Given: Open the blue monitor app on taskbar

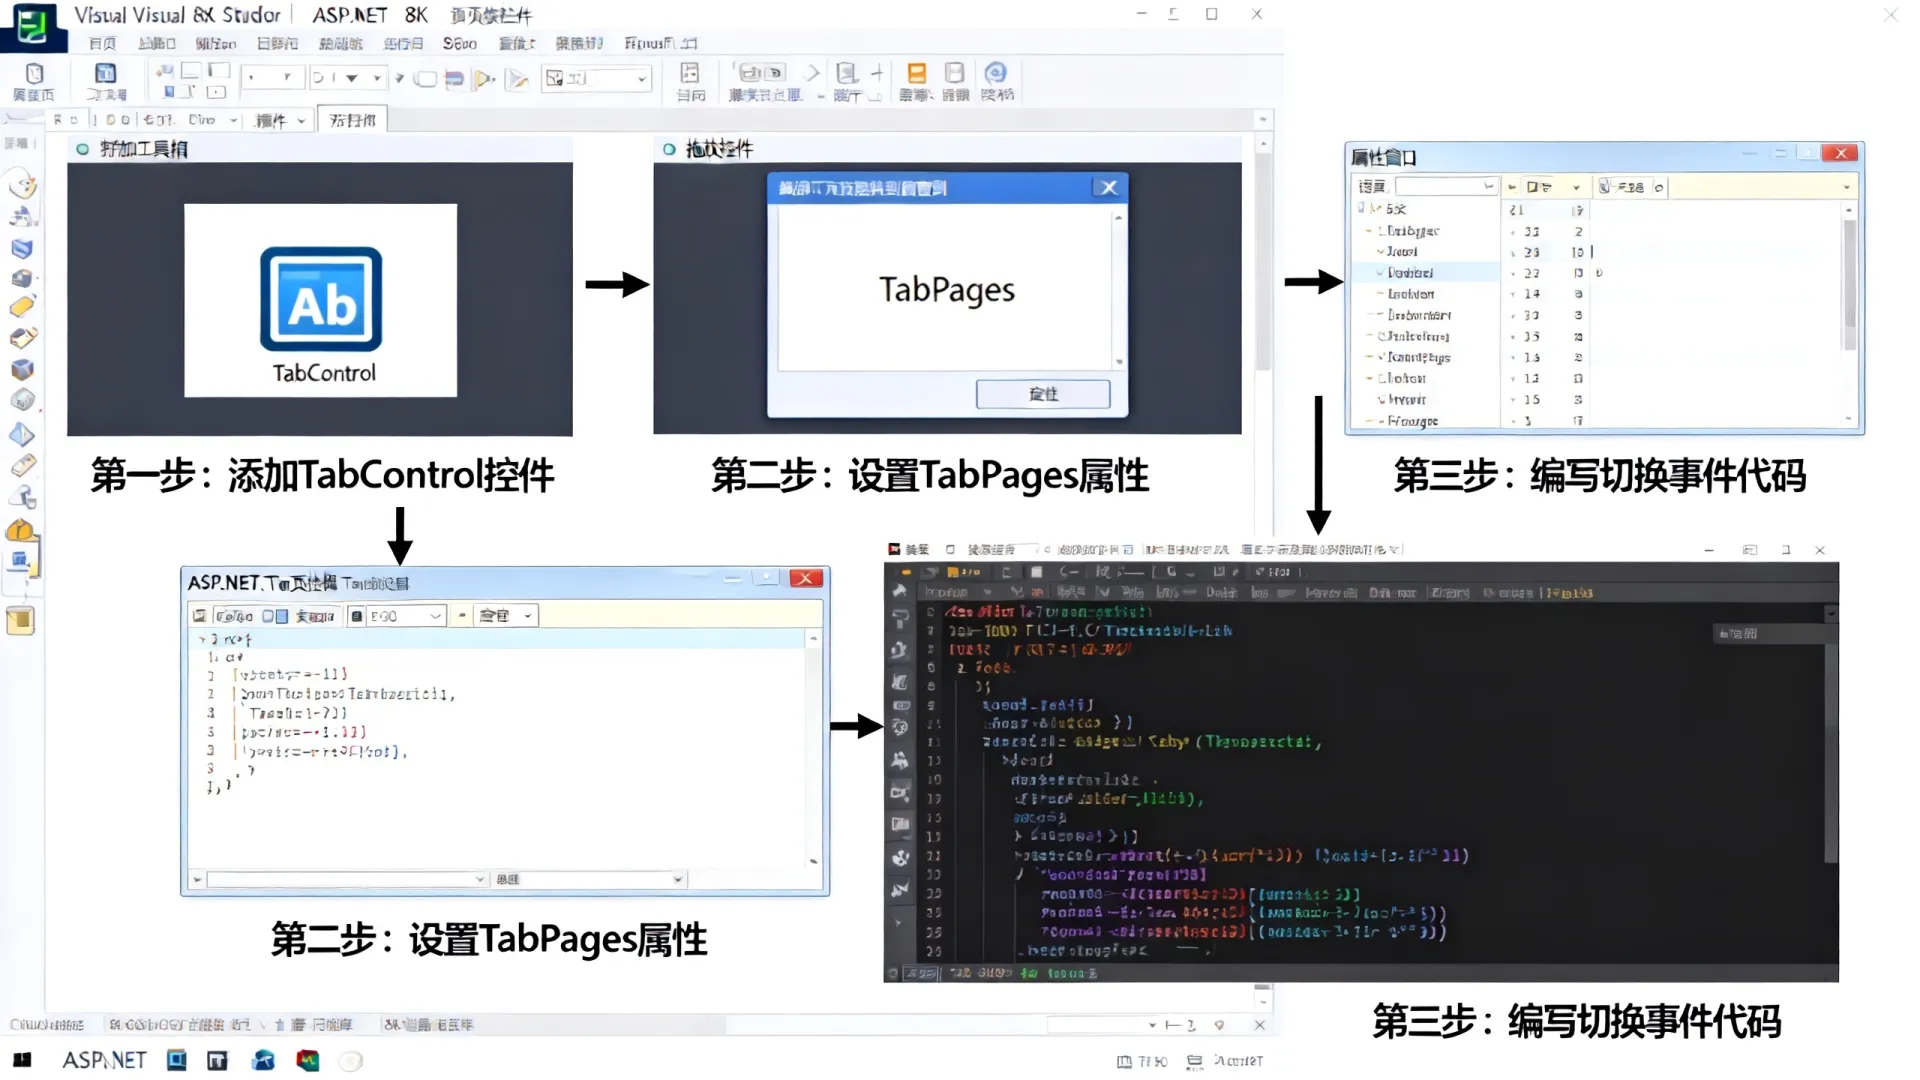Looking at the screenshot, I should tap(177, 1060).
